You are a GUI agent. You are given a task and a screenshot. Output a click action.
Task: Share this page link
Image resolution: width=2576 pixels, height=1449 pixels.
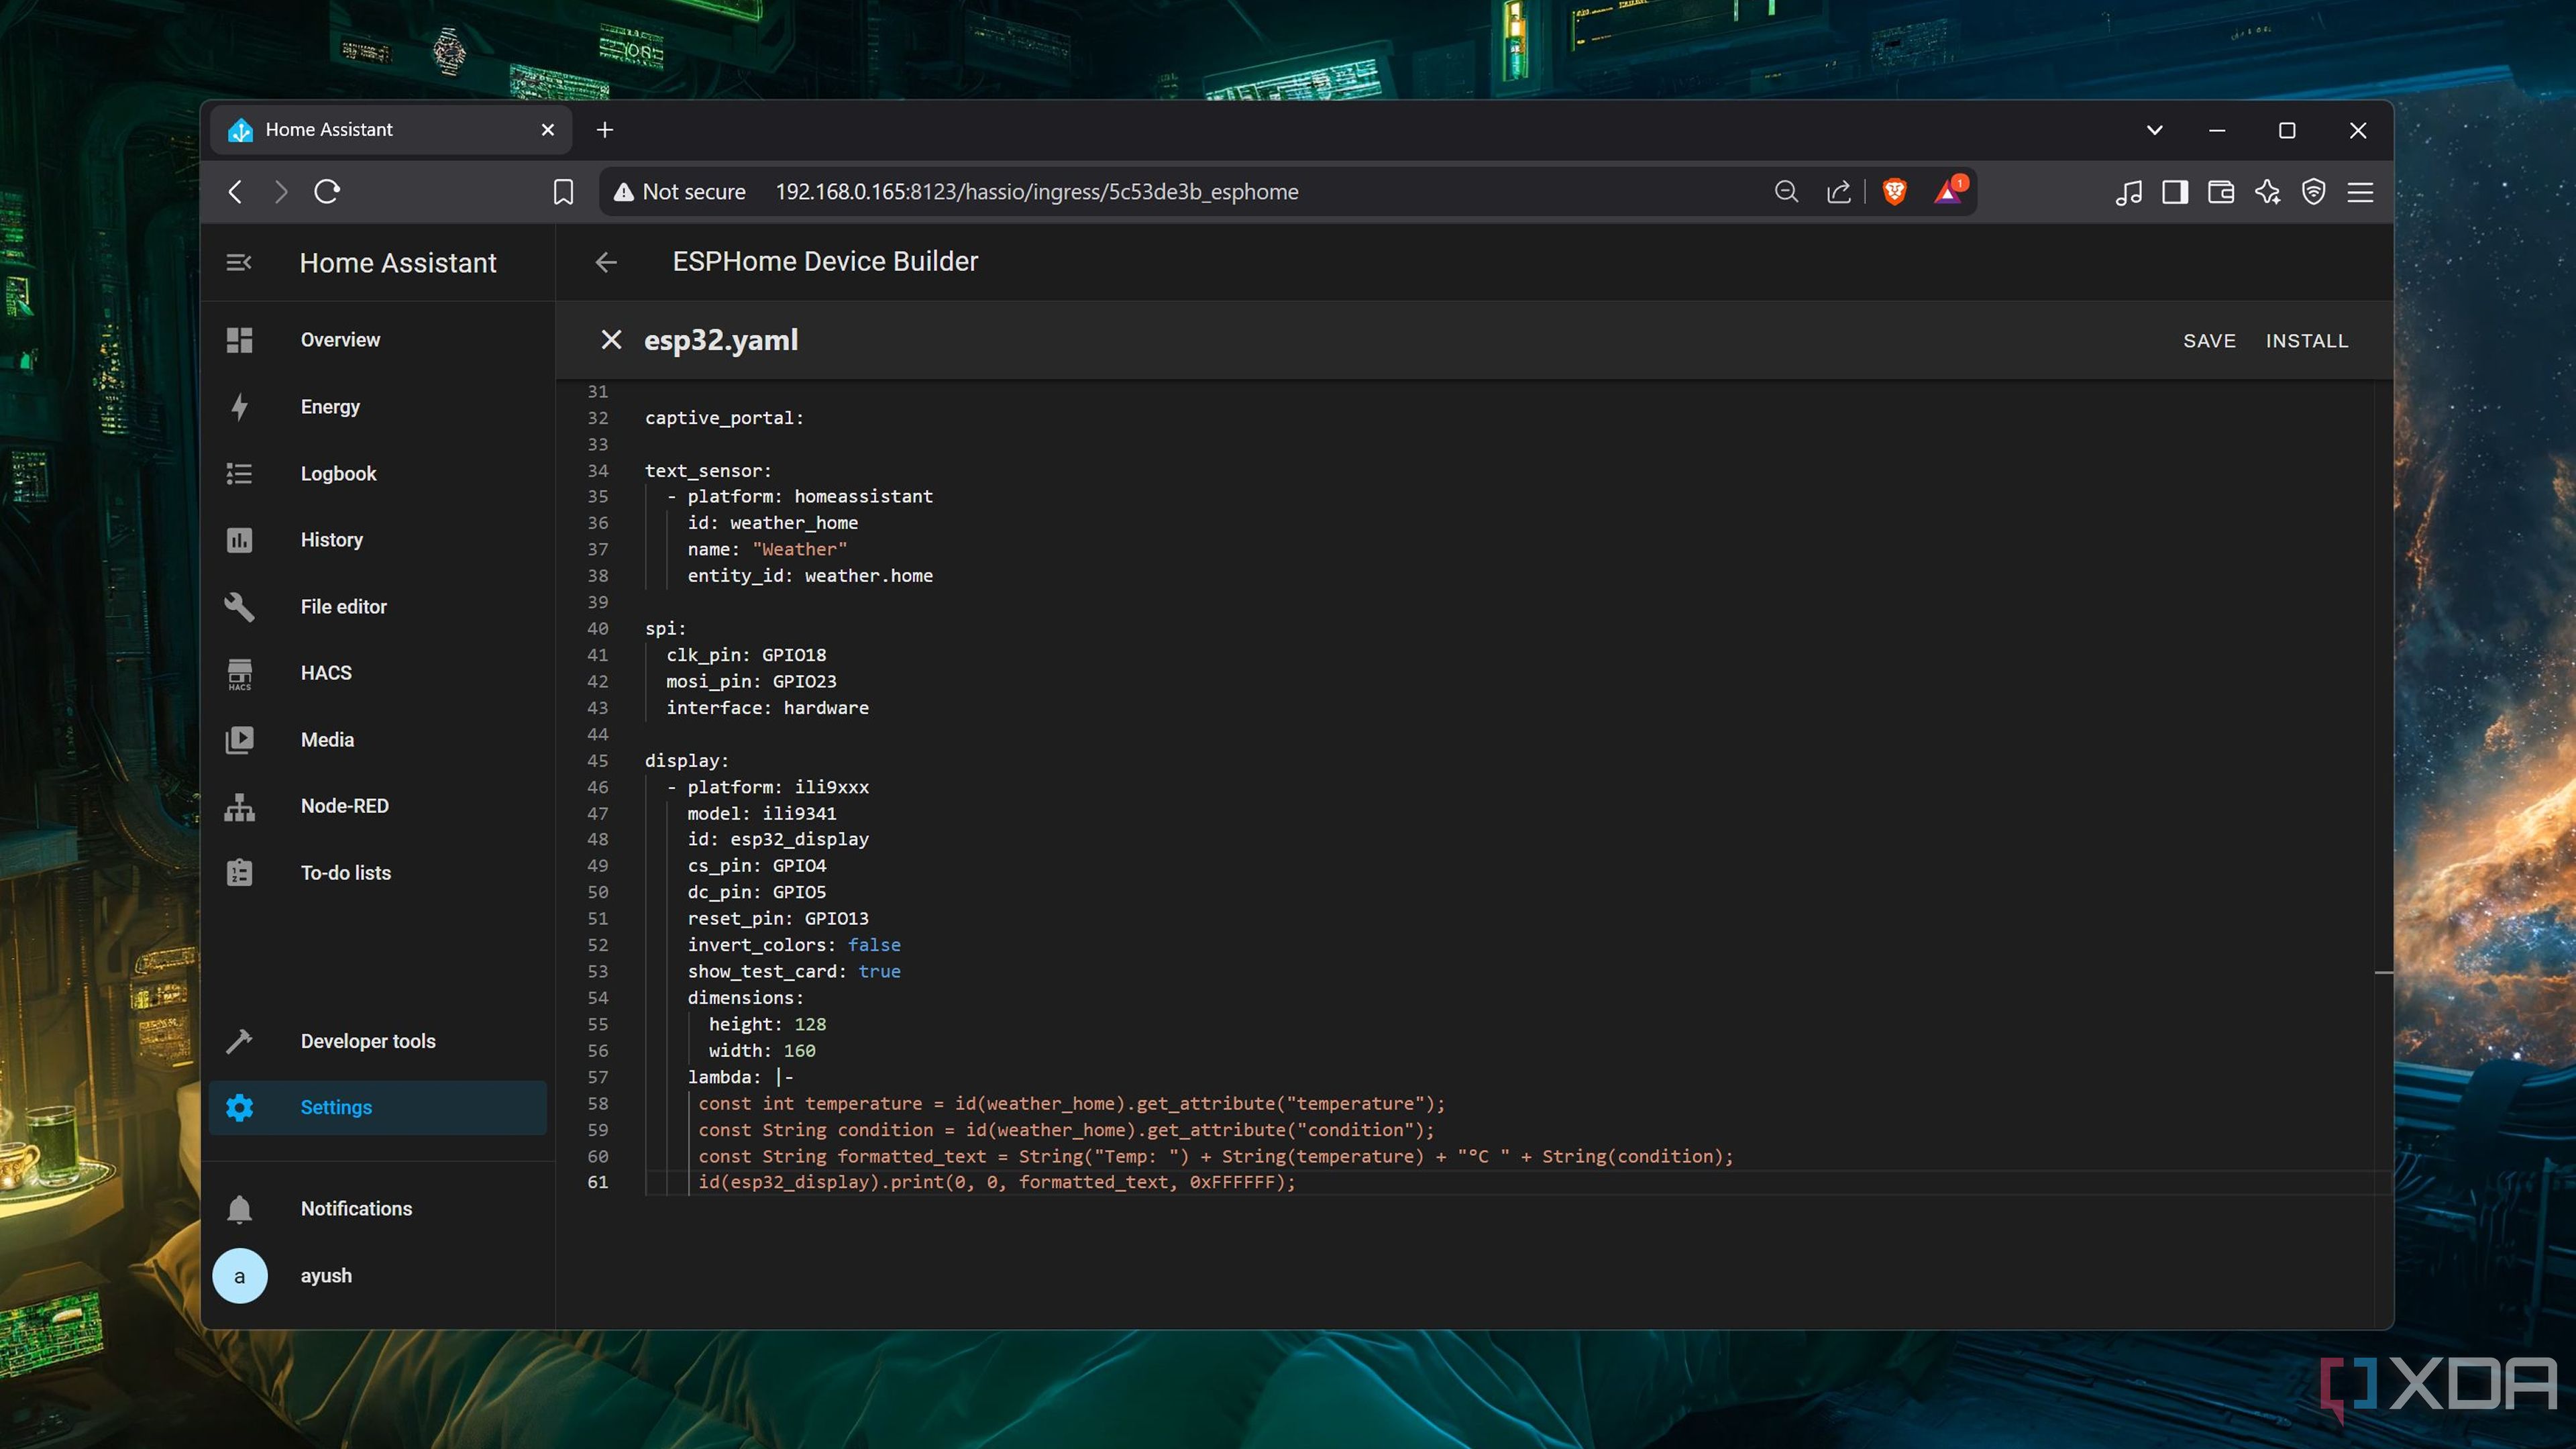point(1838,192)
